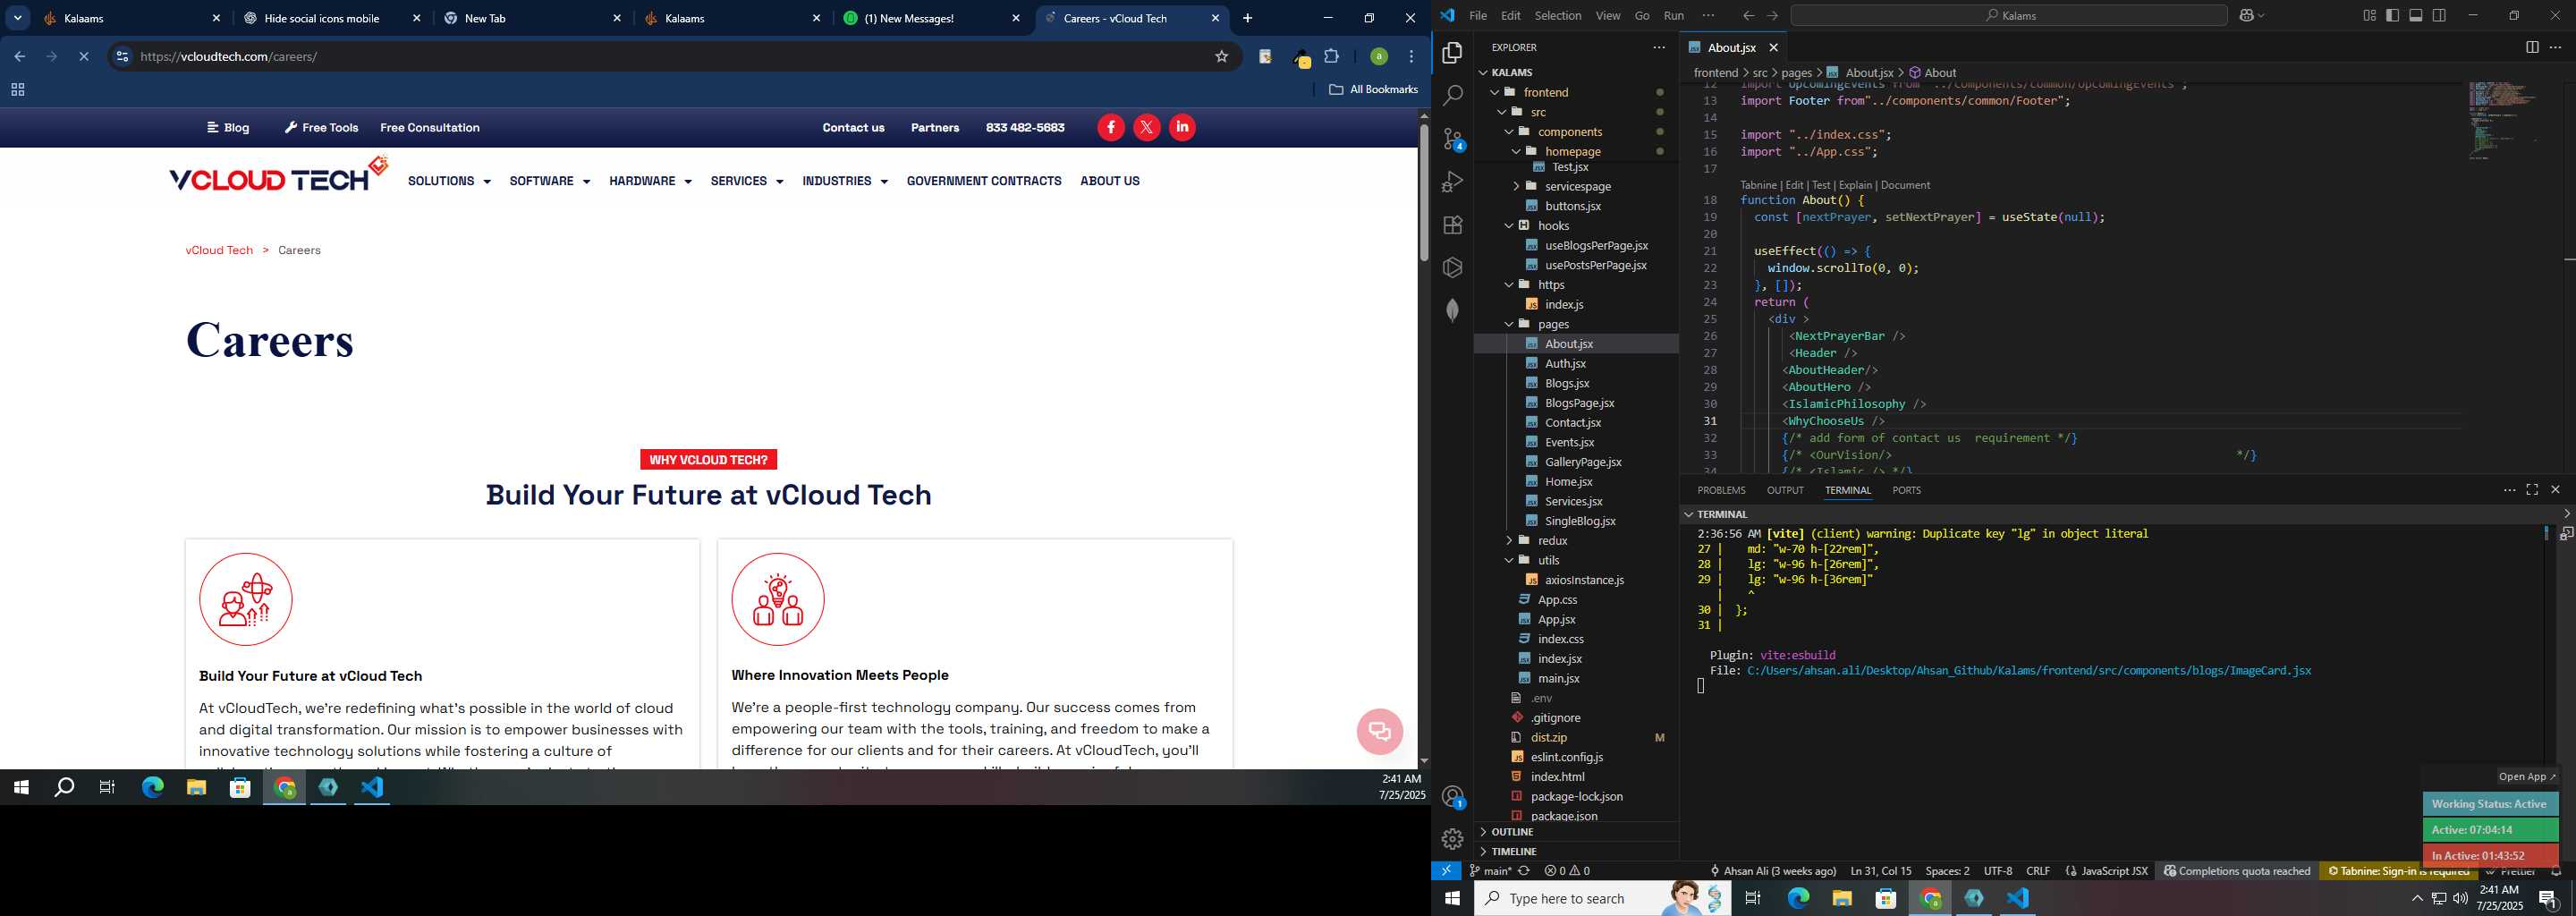Open the Blog link
Screen dimensions: 2576x916
click(x=229, y=128)
